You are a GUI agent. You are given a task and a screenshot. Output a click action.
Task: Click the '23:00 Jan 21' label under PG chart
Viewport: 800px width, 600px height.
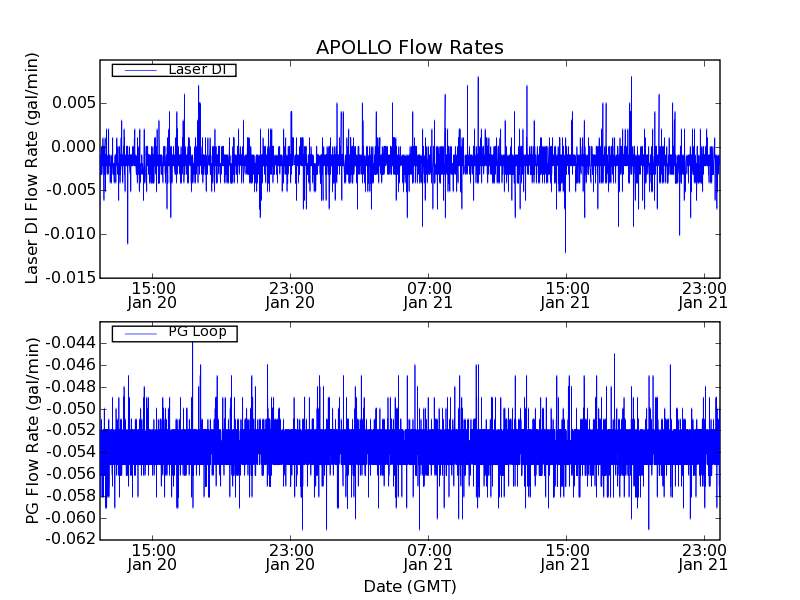click(703, 558)
